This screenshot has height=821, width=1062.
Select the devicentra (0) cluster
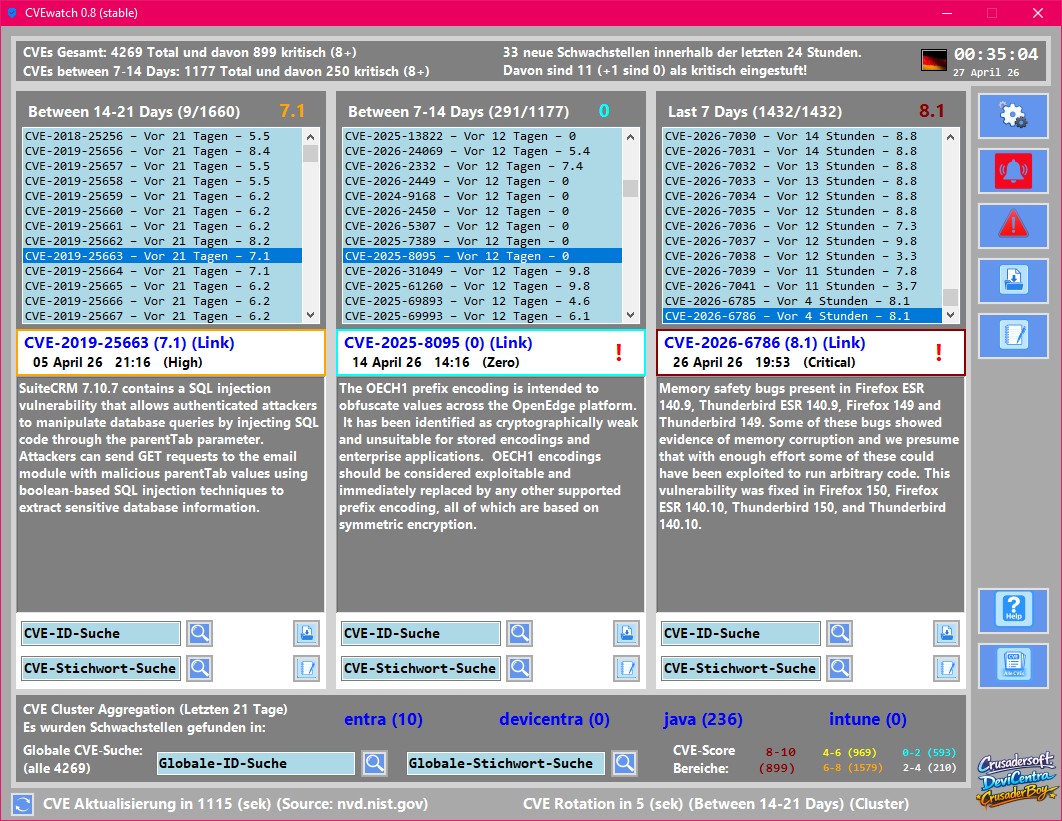click(x=554, y=719)
